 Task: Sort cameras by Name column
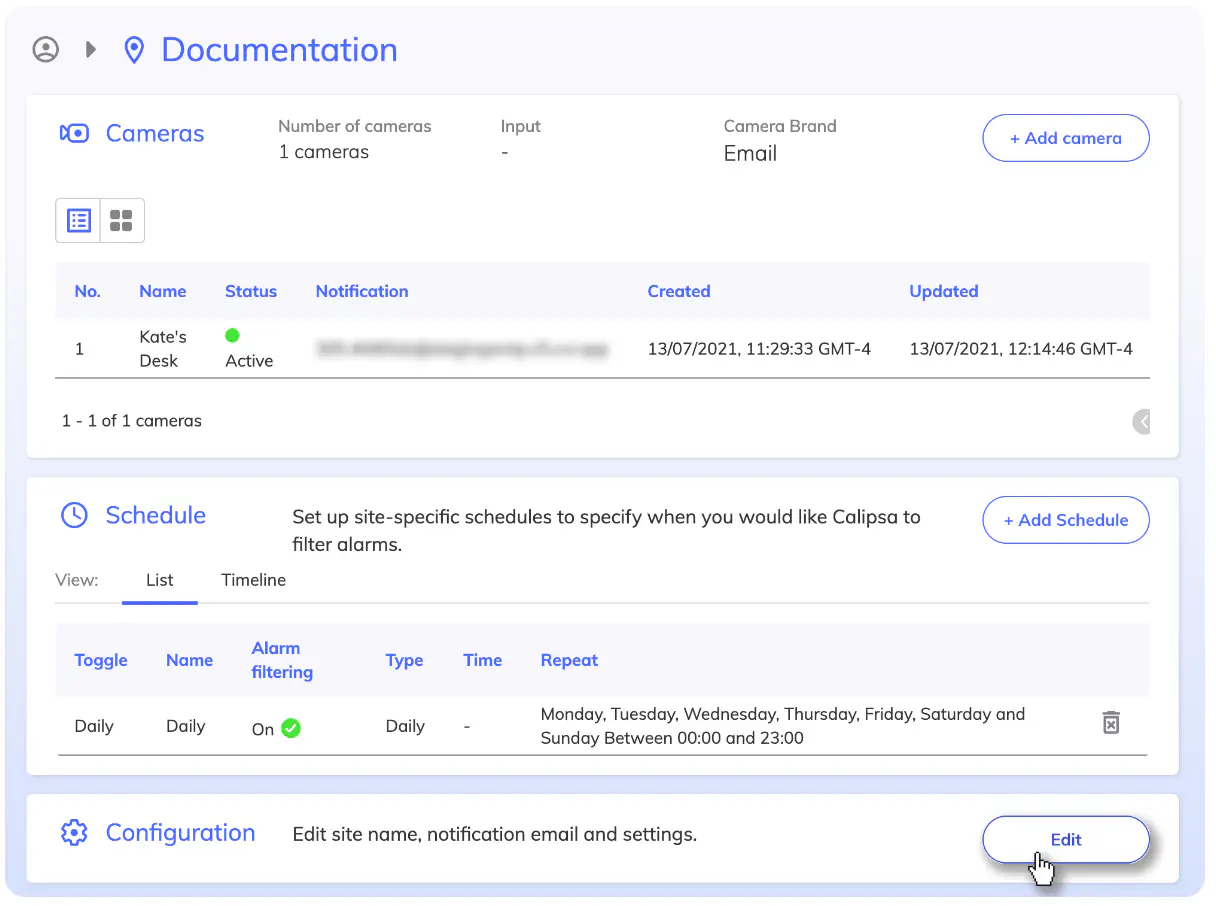(x=163, y=291)
